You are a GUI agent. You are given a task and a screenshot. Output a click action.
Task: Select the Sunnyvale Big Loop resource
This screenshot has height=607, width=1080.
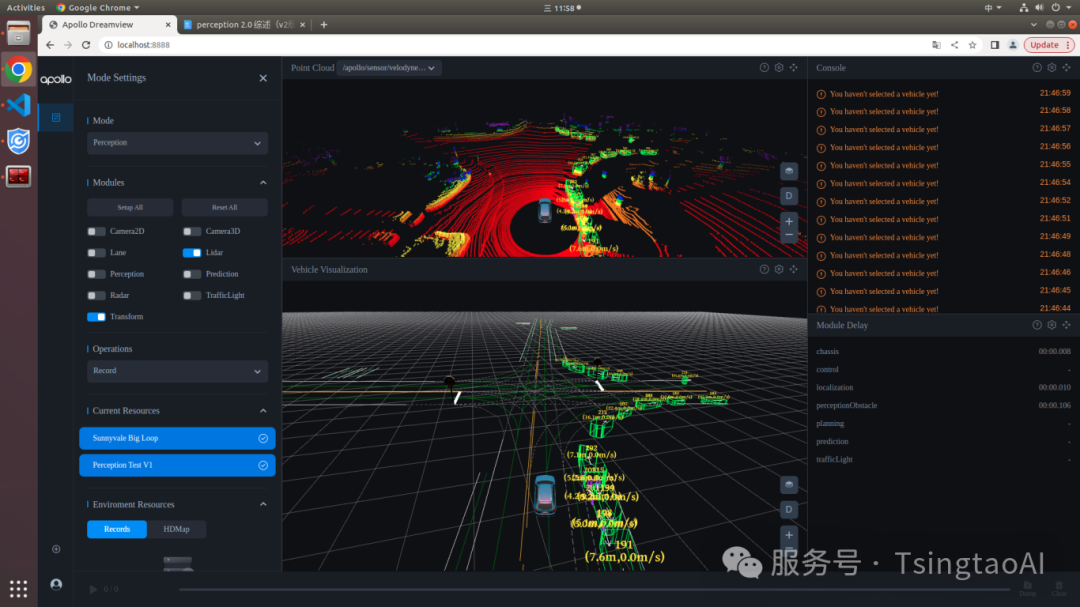(177, 438)
